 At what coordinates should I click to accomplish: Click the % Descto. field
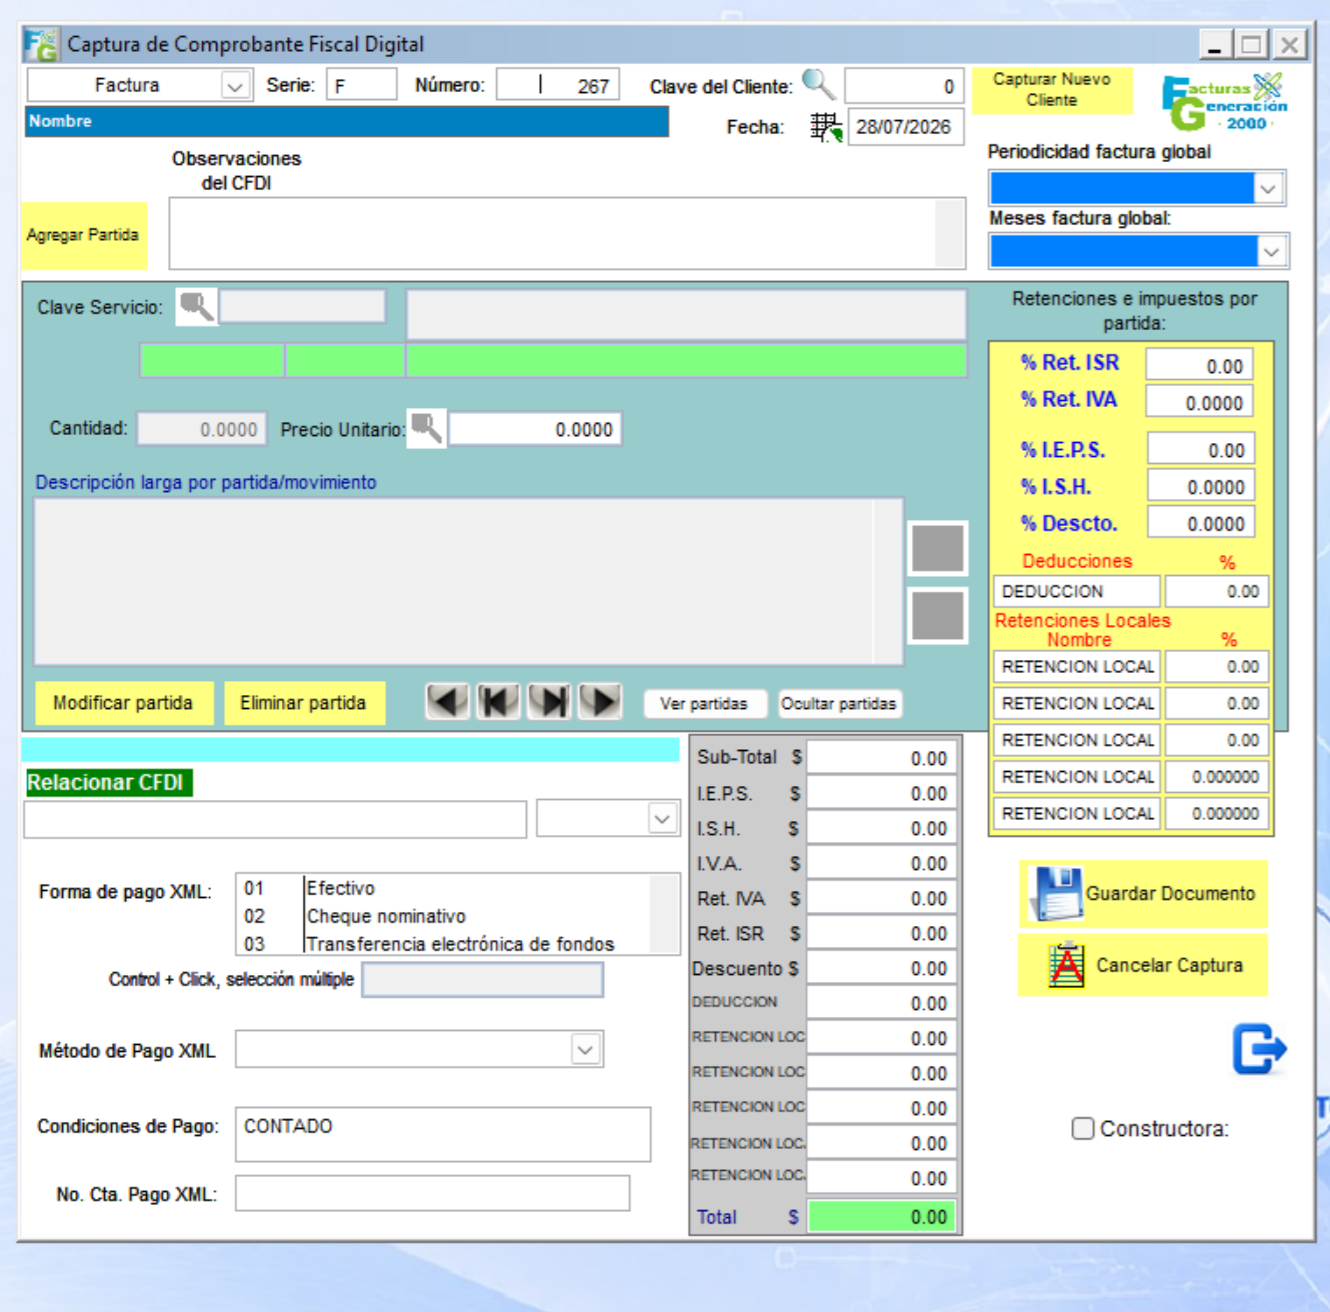pos(1200,523)
